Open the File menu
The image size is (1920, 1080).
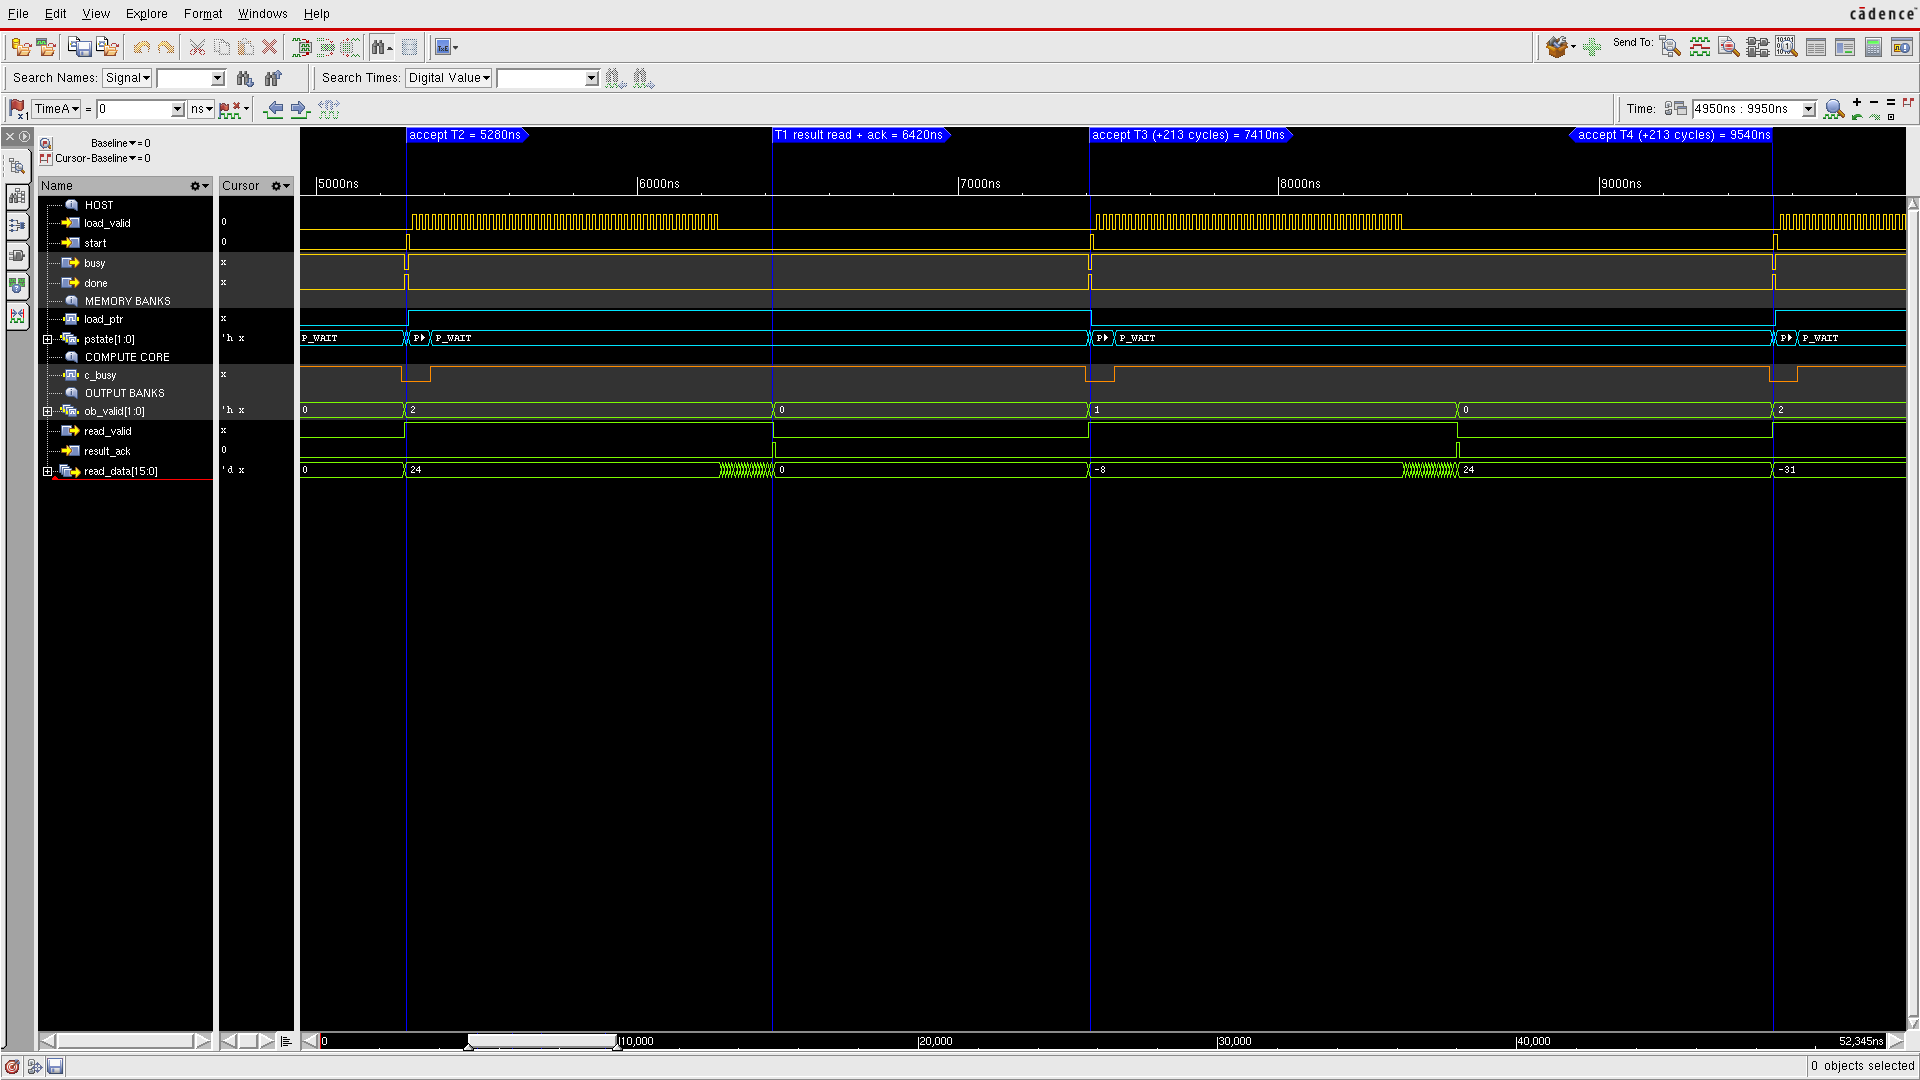pos(18,14)
